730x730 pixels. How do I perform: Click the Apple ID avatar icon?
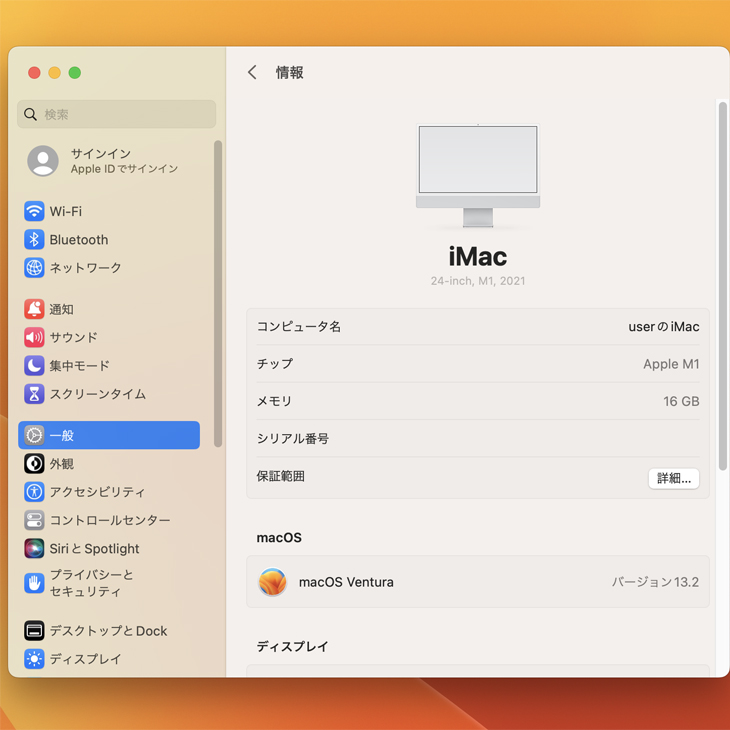43,161
